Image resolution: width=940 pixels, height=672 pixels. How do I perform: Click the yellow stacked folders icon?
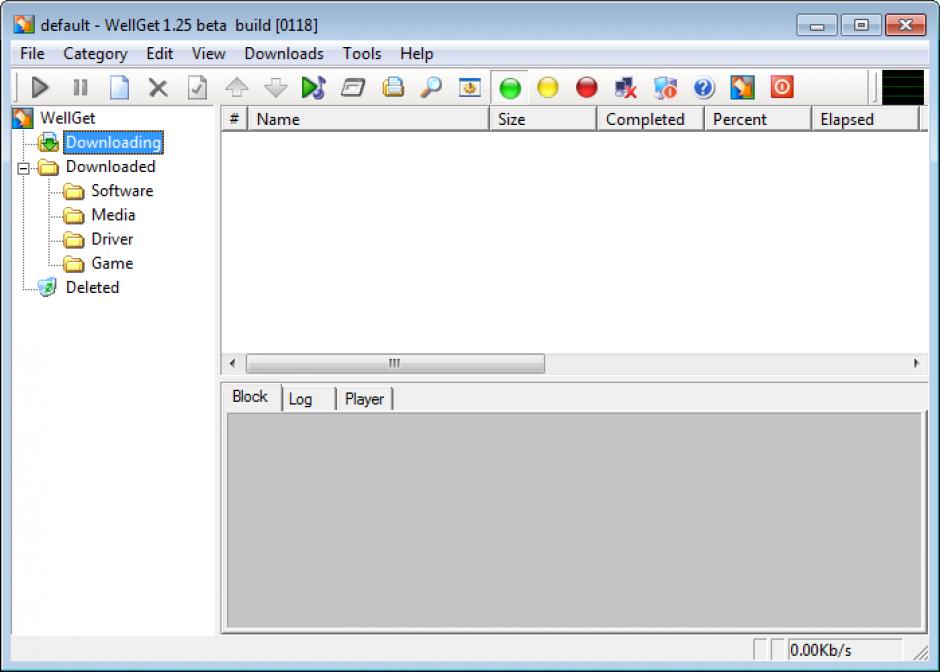(393, 88)
